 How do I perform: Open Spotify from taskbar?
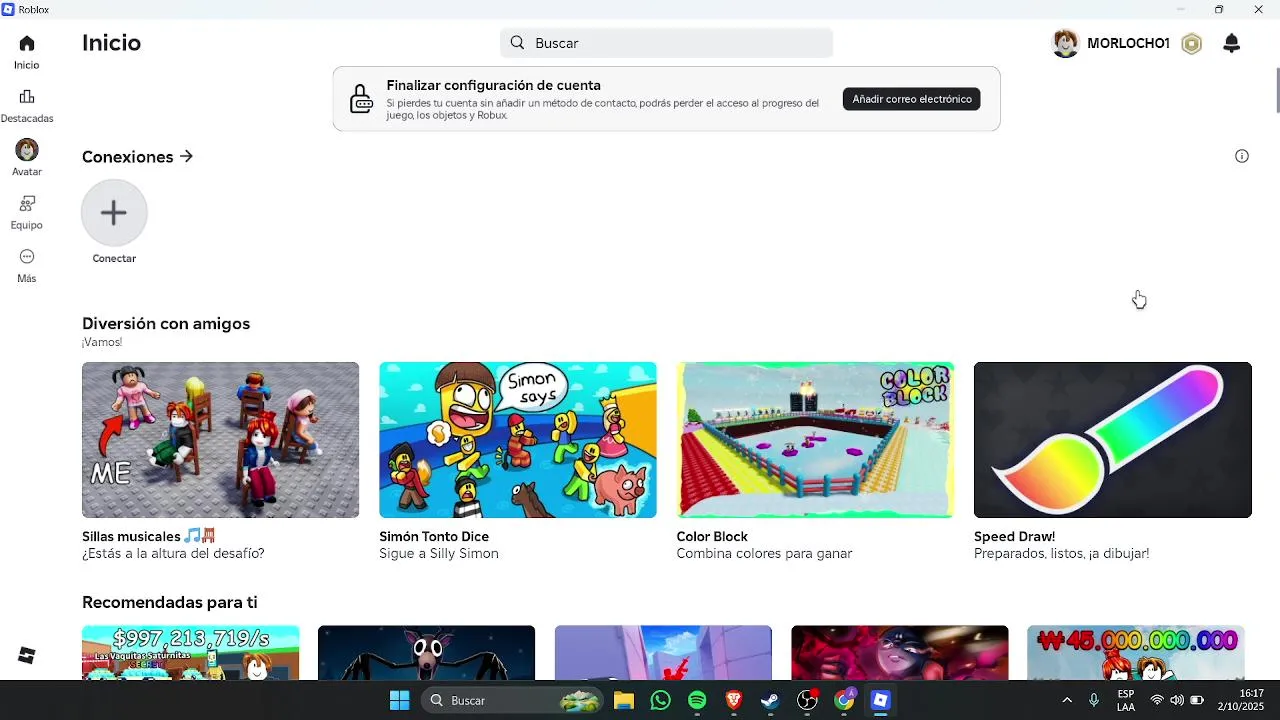pos(697,700)
